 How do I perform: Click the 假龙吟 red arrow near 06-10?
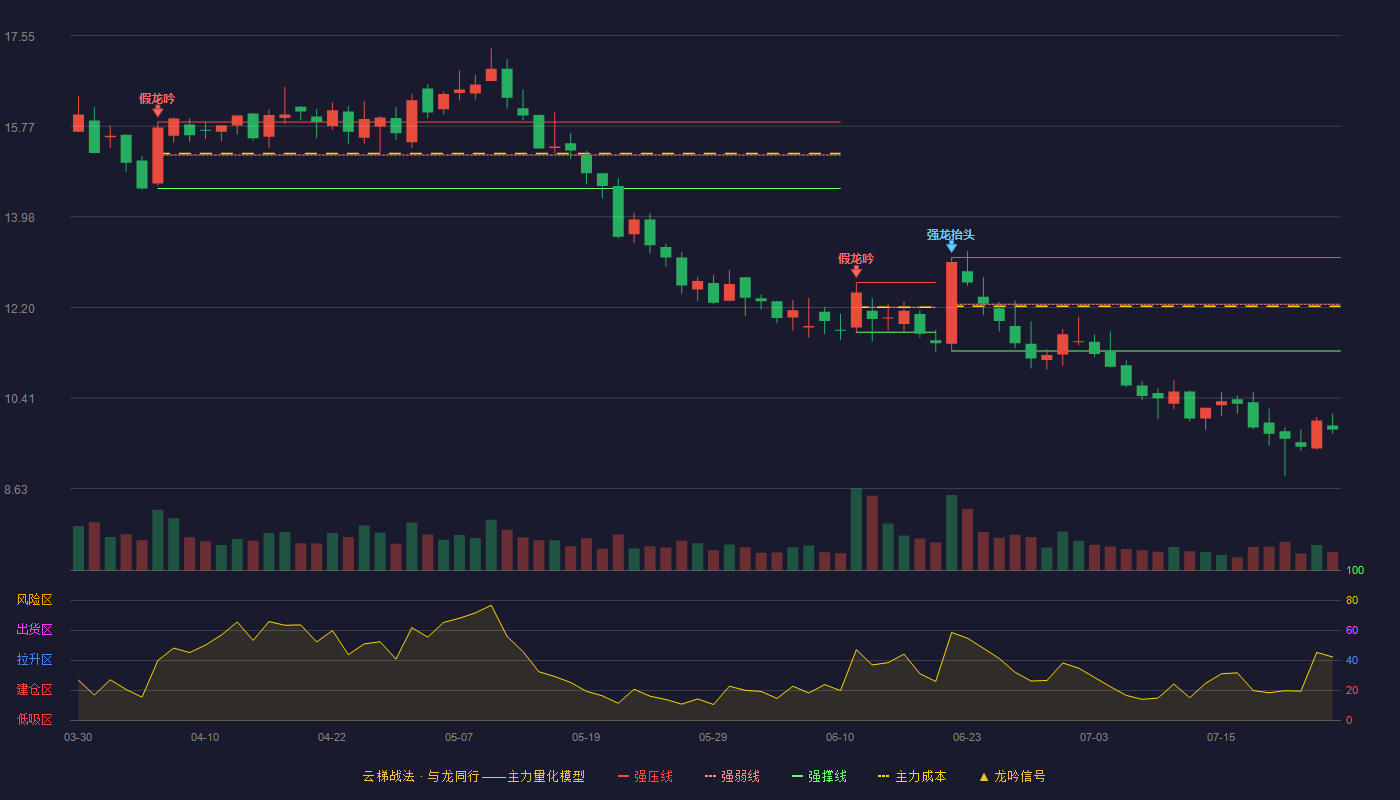pos(856,271)
